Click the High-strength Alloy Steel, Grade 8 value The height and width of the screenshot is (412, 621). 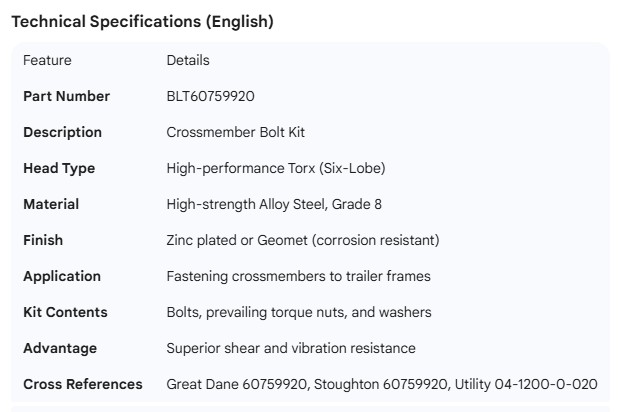(274, 204)
